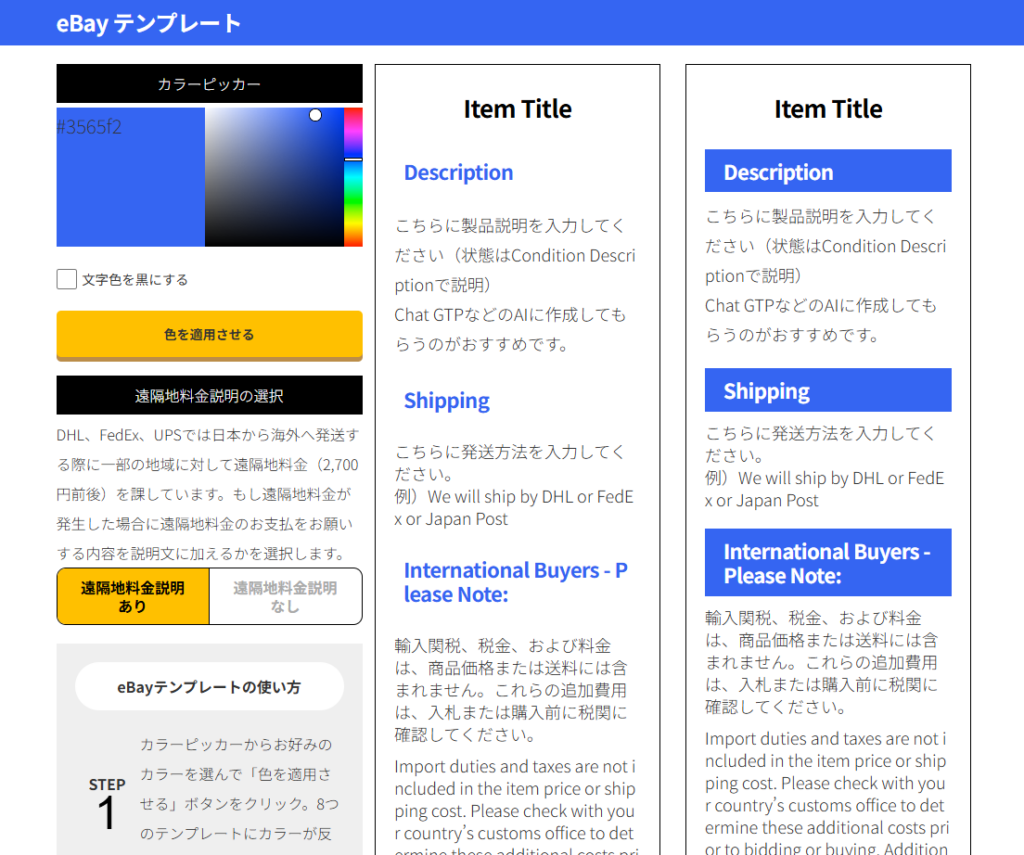Enable the 文字色を黒にする checkbox
Viewport: 1024px width, 855px height.
(x=67, y=280)
